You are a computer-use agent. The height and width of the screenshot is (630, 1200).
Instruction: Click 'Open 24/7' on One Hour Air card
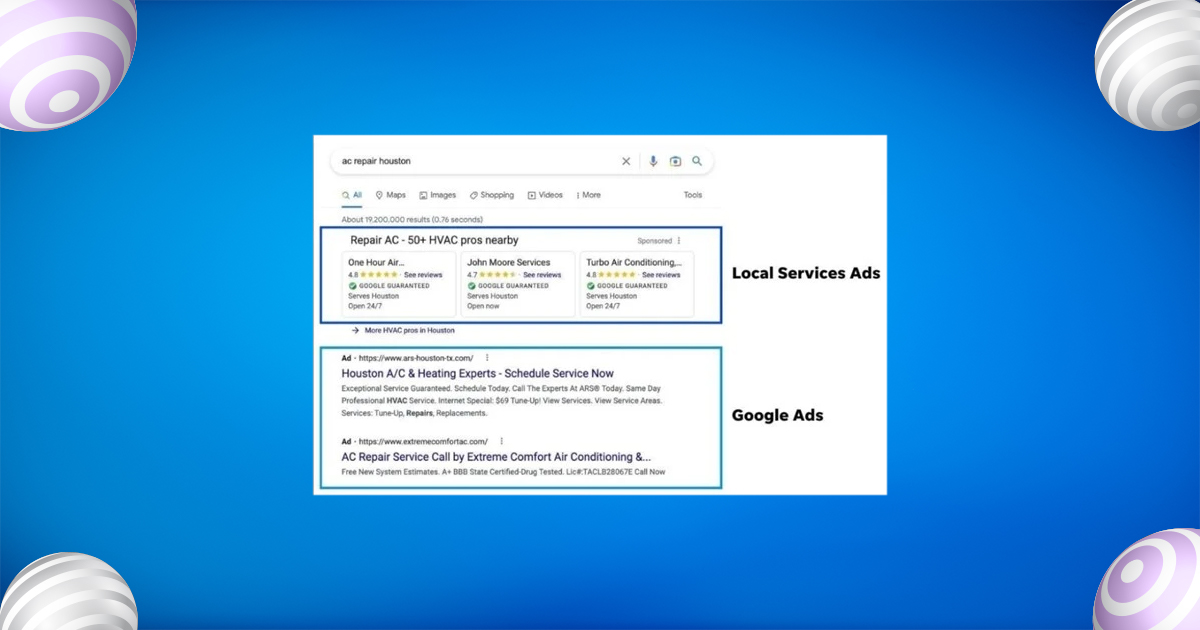coord(365,306)
